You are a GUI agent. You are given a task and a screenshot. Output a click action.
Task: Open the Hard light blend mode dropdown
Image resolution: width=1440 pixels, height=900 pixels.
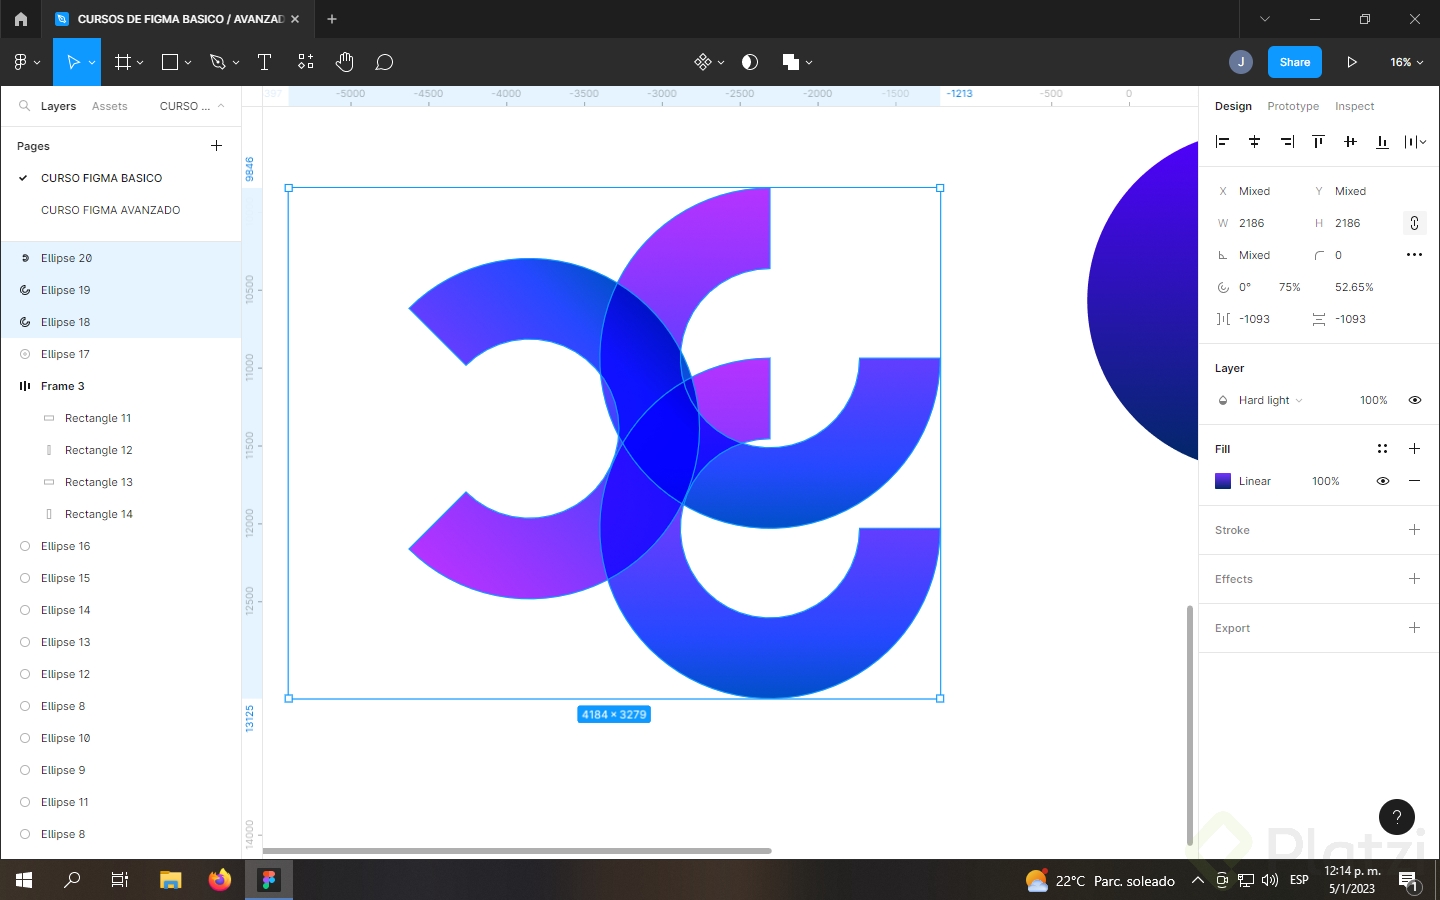tap(1268, 400)
